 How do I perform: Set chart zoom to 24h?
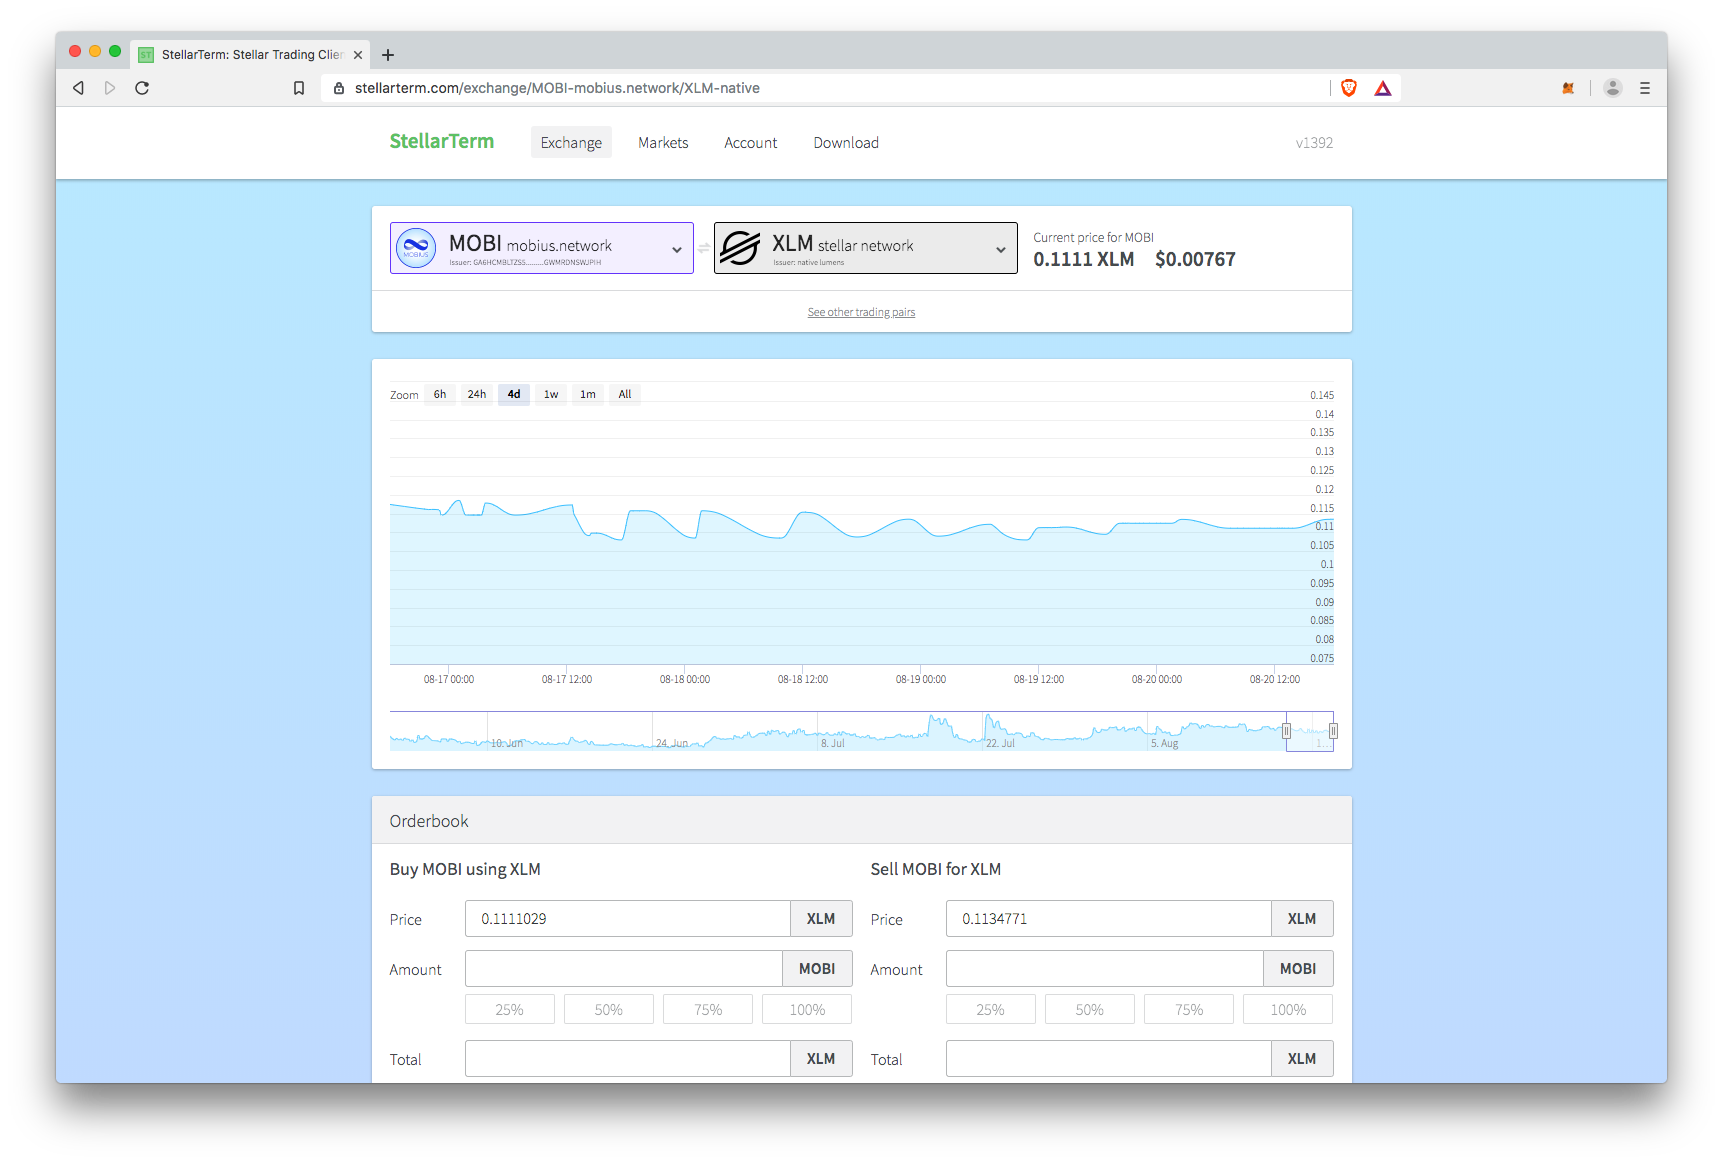click(477, 394)
